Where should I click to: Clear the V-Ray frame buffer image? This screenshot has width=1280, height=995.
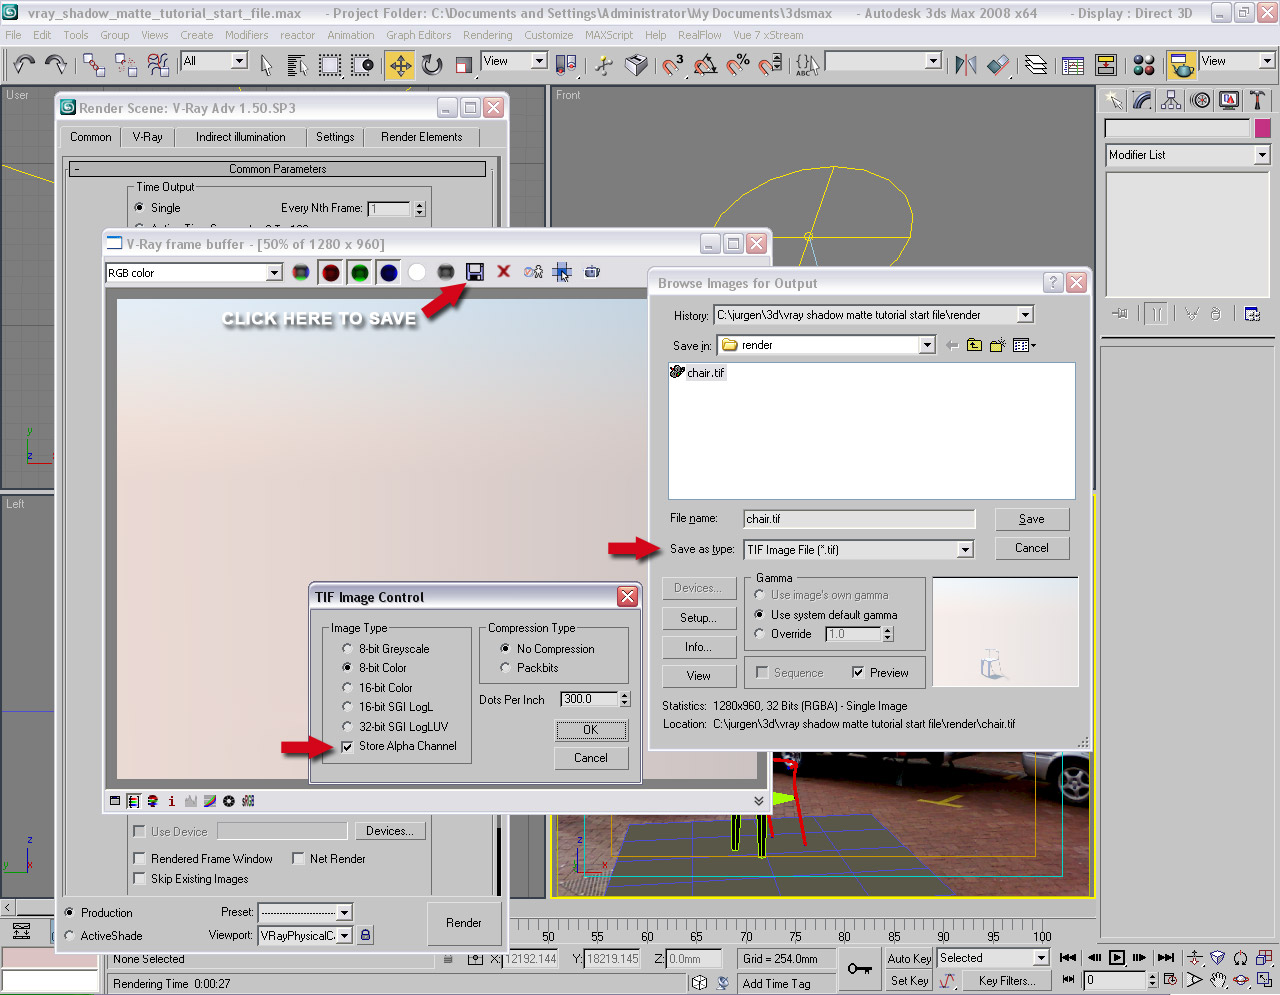click(x=503, y=271)
